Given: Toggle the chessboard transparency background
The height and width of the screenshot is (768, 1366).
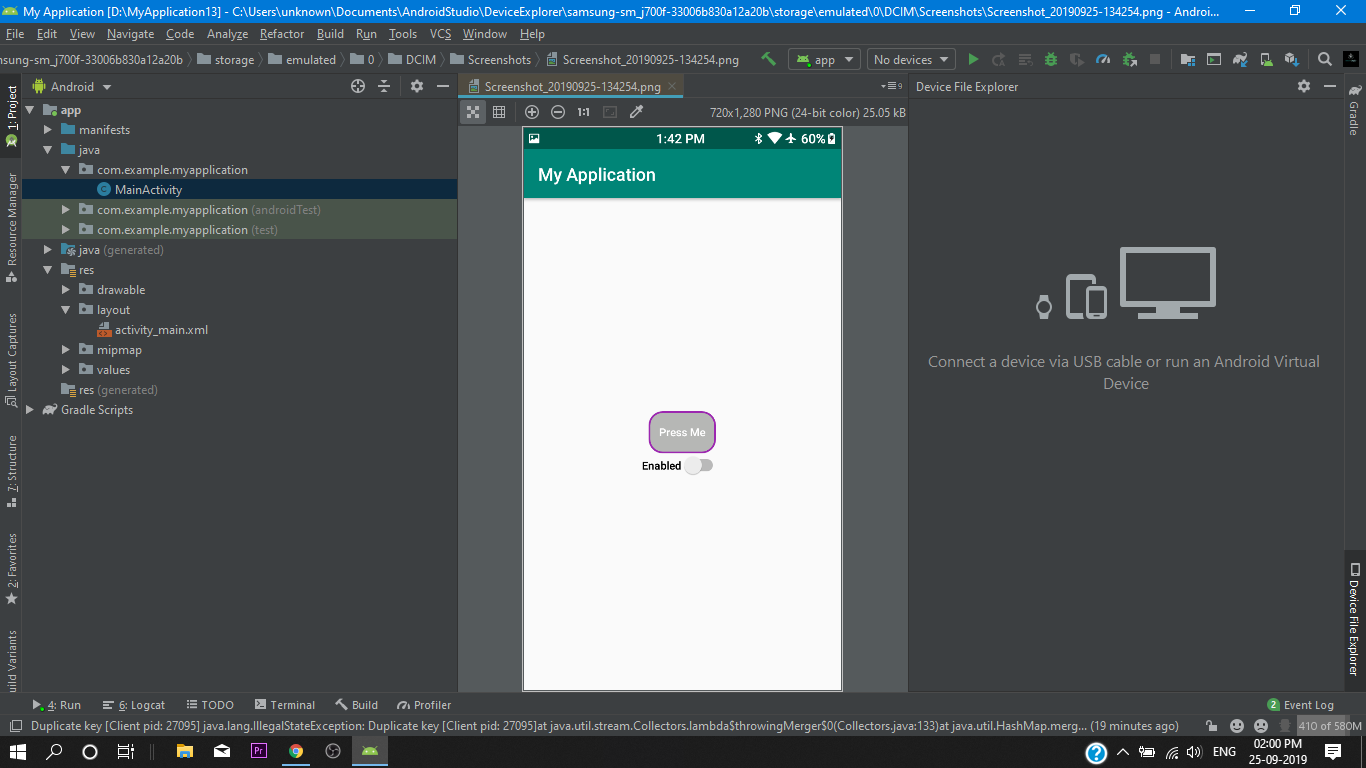Looking at the screenshot, I should (473, 112).
